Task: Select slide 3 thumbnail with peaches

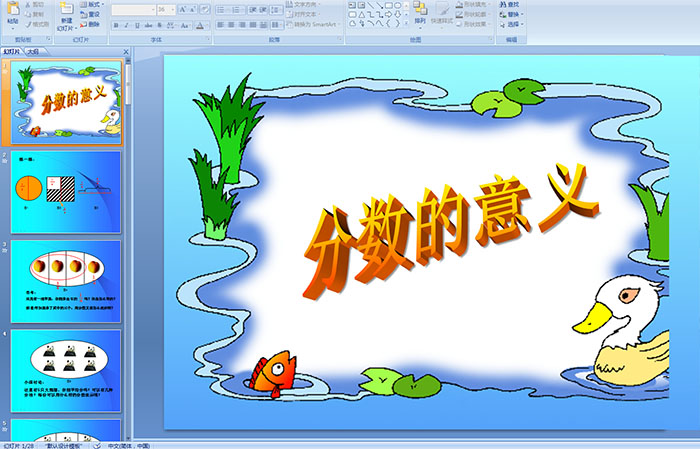Action: tap(66, 281)
